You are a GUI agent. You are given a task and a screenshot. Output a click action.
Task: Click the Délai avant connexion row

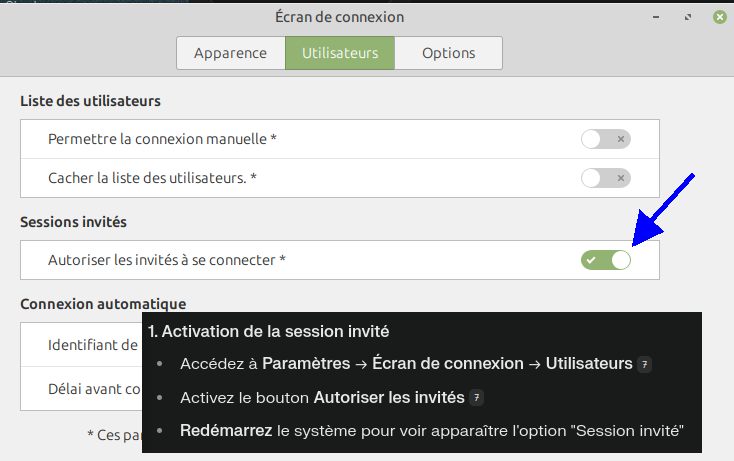tap(94, 389)
